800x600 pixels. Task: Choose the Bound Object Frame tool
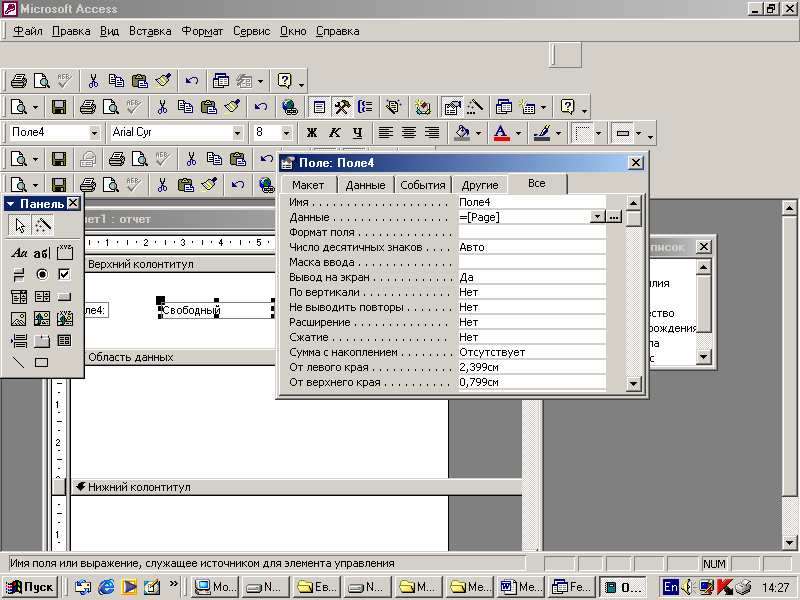point(65,319)
